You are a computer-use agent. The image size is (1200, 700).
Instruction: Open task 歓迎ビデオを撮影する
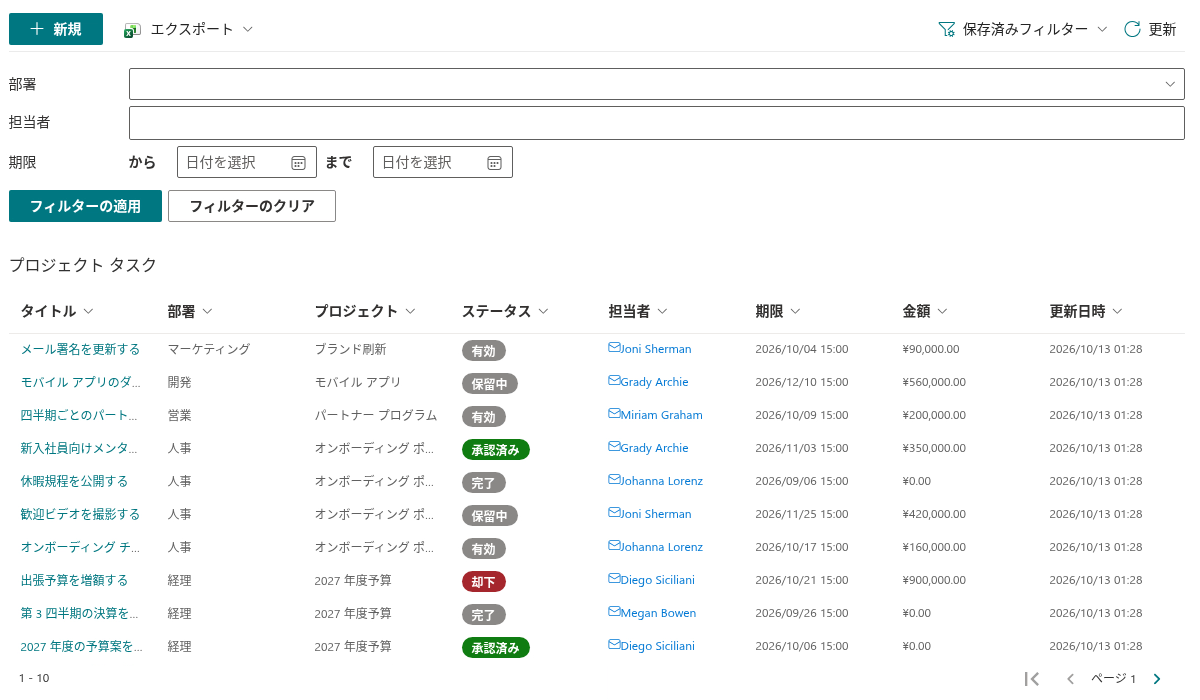[x=80, y=514]
